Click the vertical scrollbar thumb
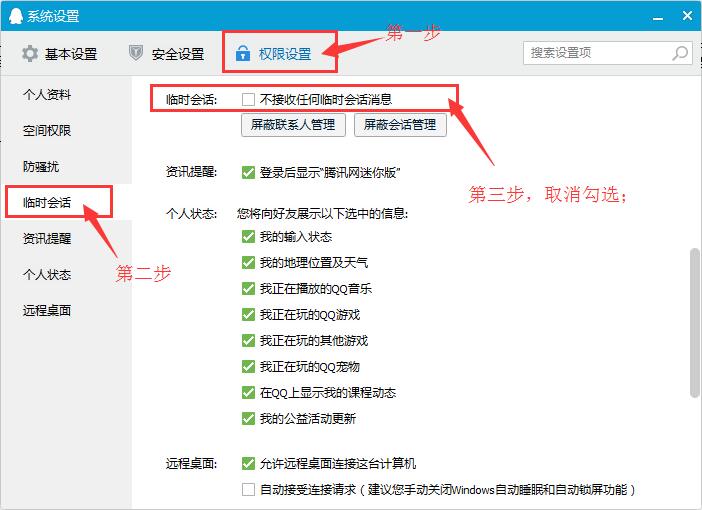702x510 pixels. point(695,320)
